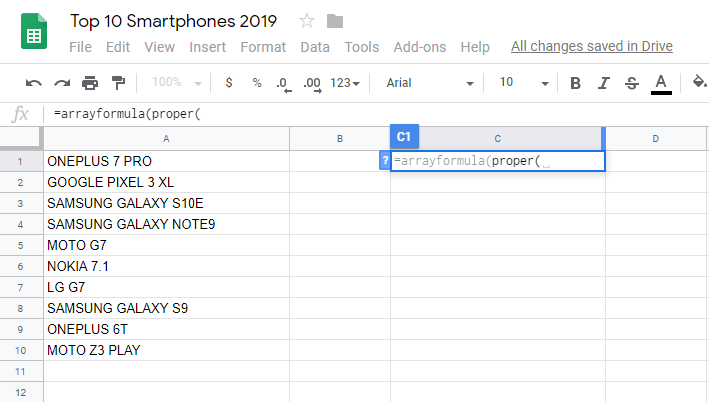
Task: Open the View menu
Action: [x=159, y=47]
